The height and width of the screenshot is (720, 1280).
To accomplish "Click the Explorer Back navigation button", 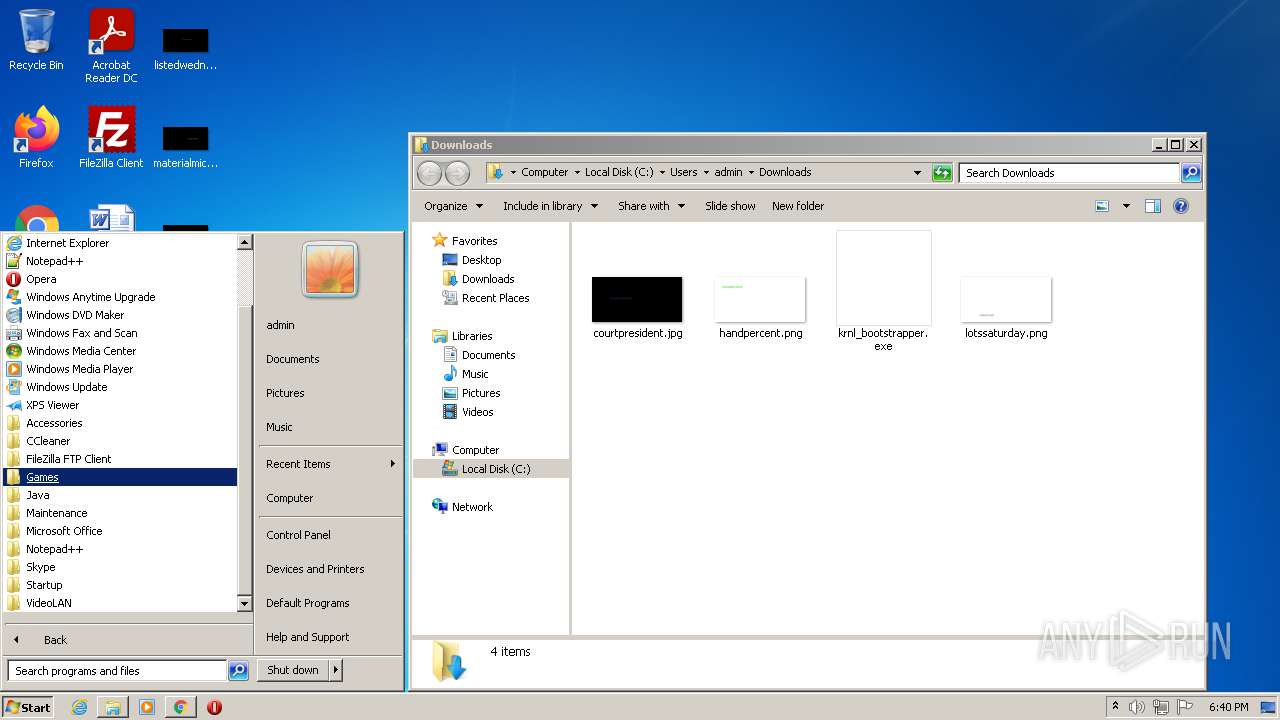I will click(x=429, y=173).
